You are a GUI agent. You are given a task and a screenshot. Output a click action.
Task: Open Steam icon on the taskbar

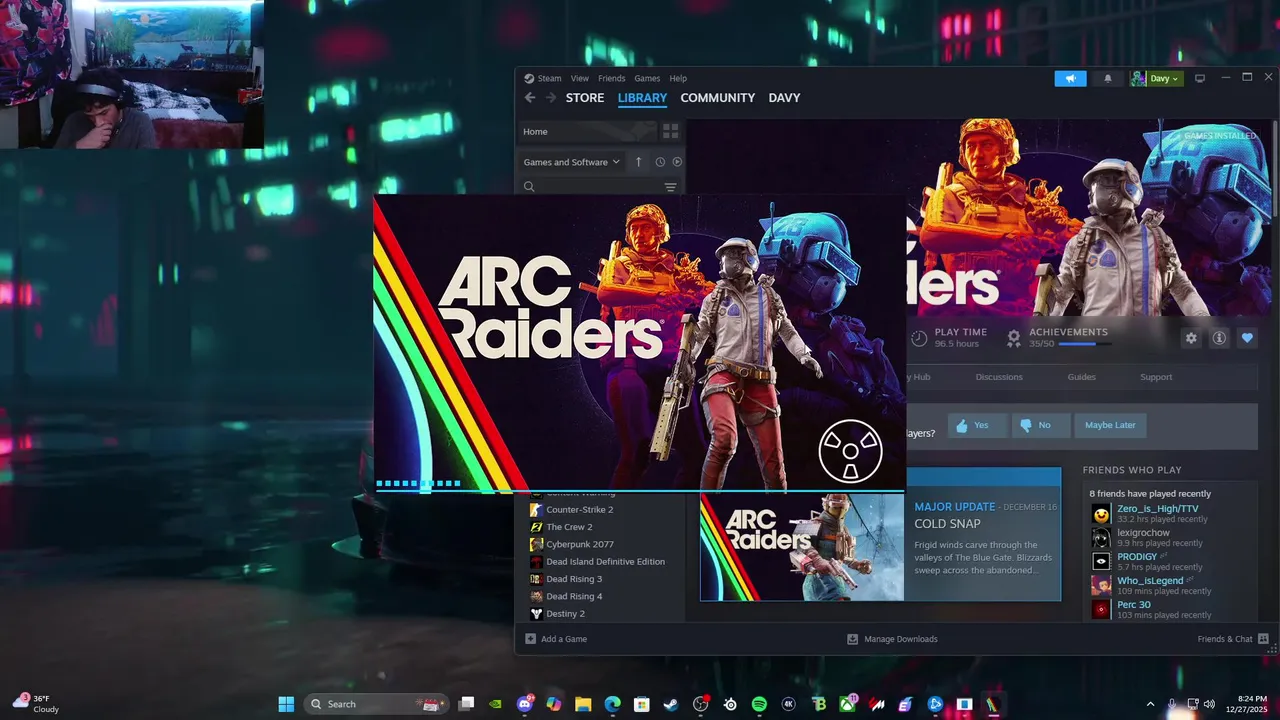click(x=671, y=704)
